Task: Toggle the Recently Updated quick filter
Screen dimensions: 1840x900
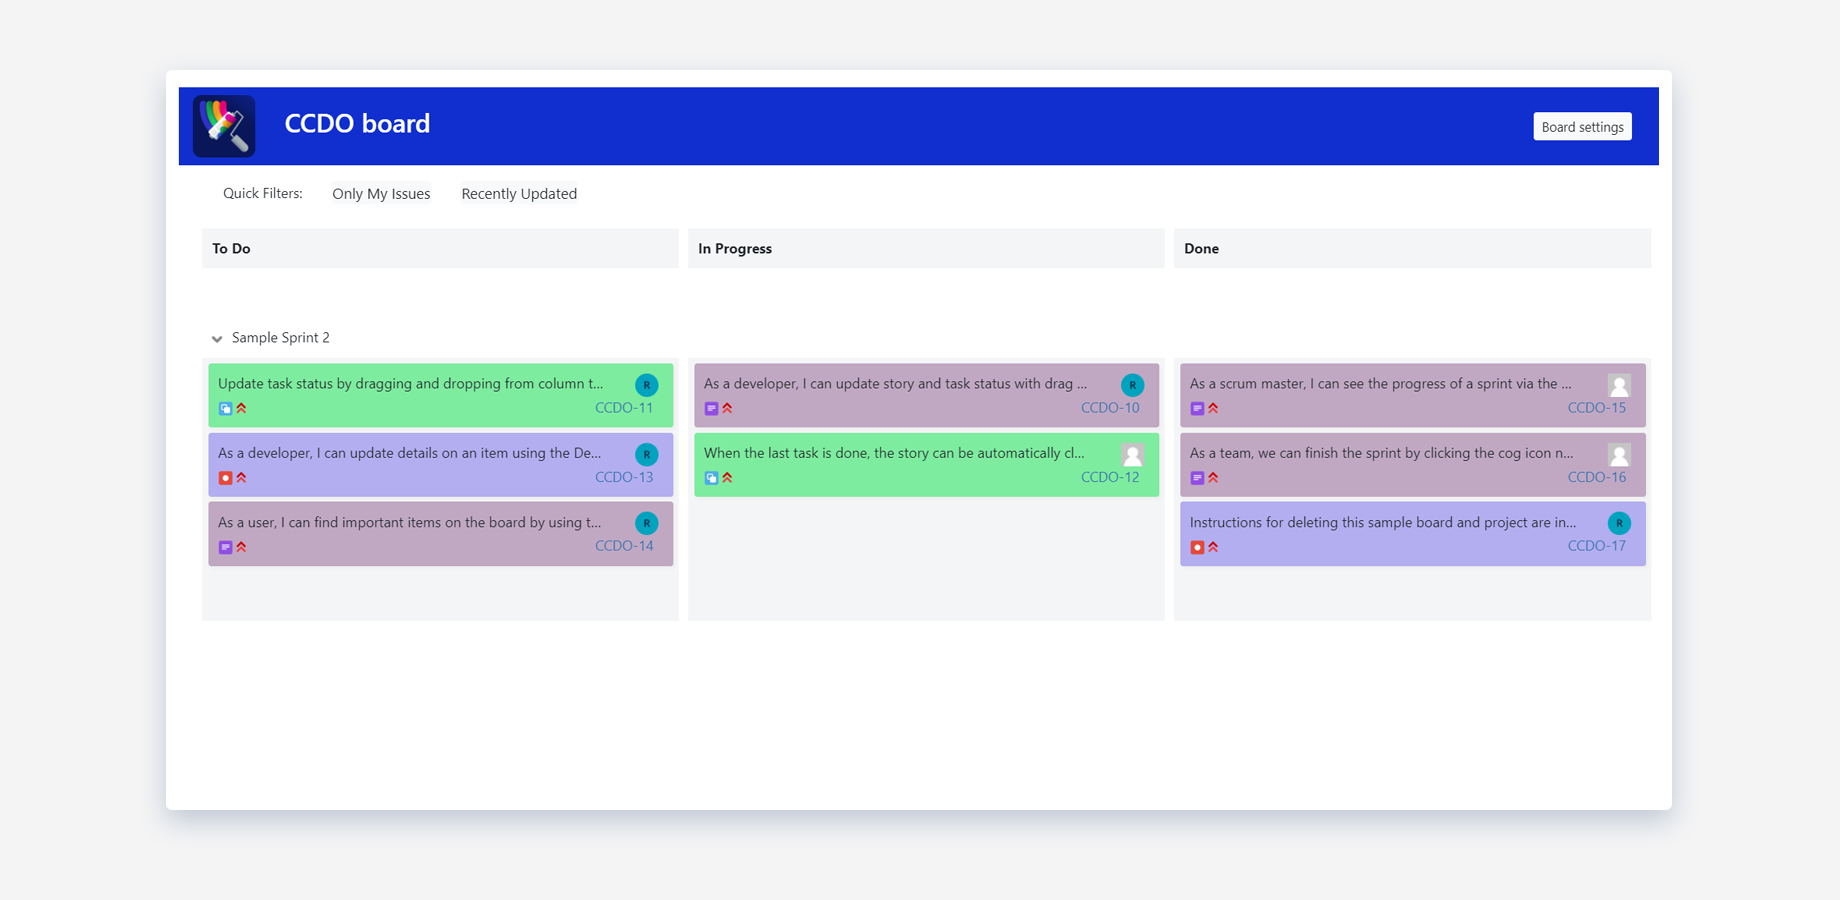Action: [x=519, y=194]
